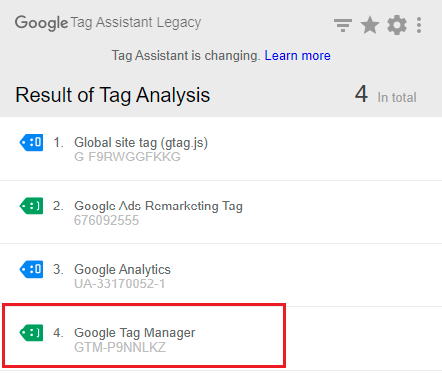Click the G-F9RWGGFKKG measurement ID
The height and width of the screenshot is (380, 442).
[x=127, y=157]
